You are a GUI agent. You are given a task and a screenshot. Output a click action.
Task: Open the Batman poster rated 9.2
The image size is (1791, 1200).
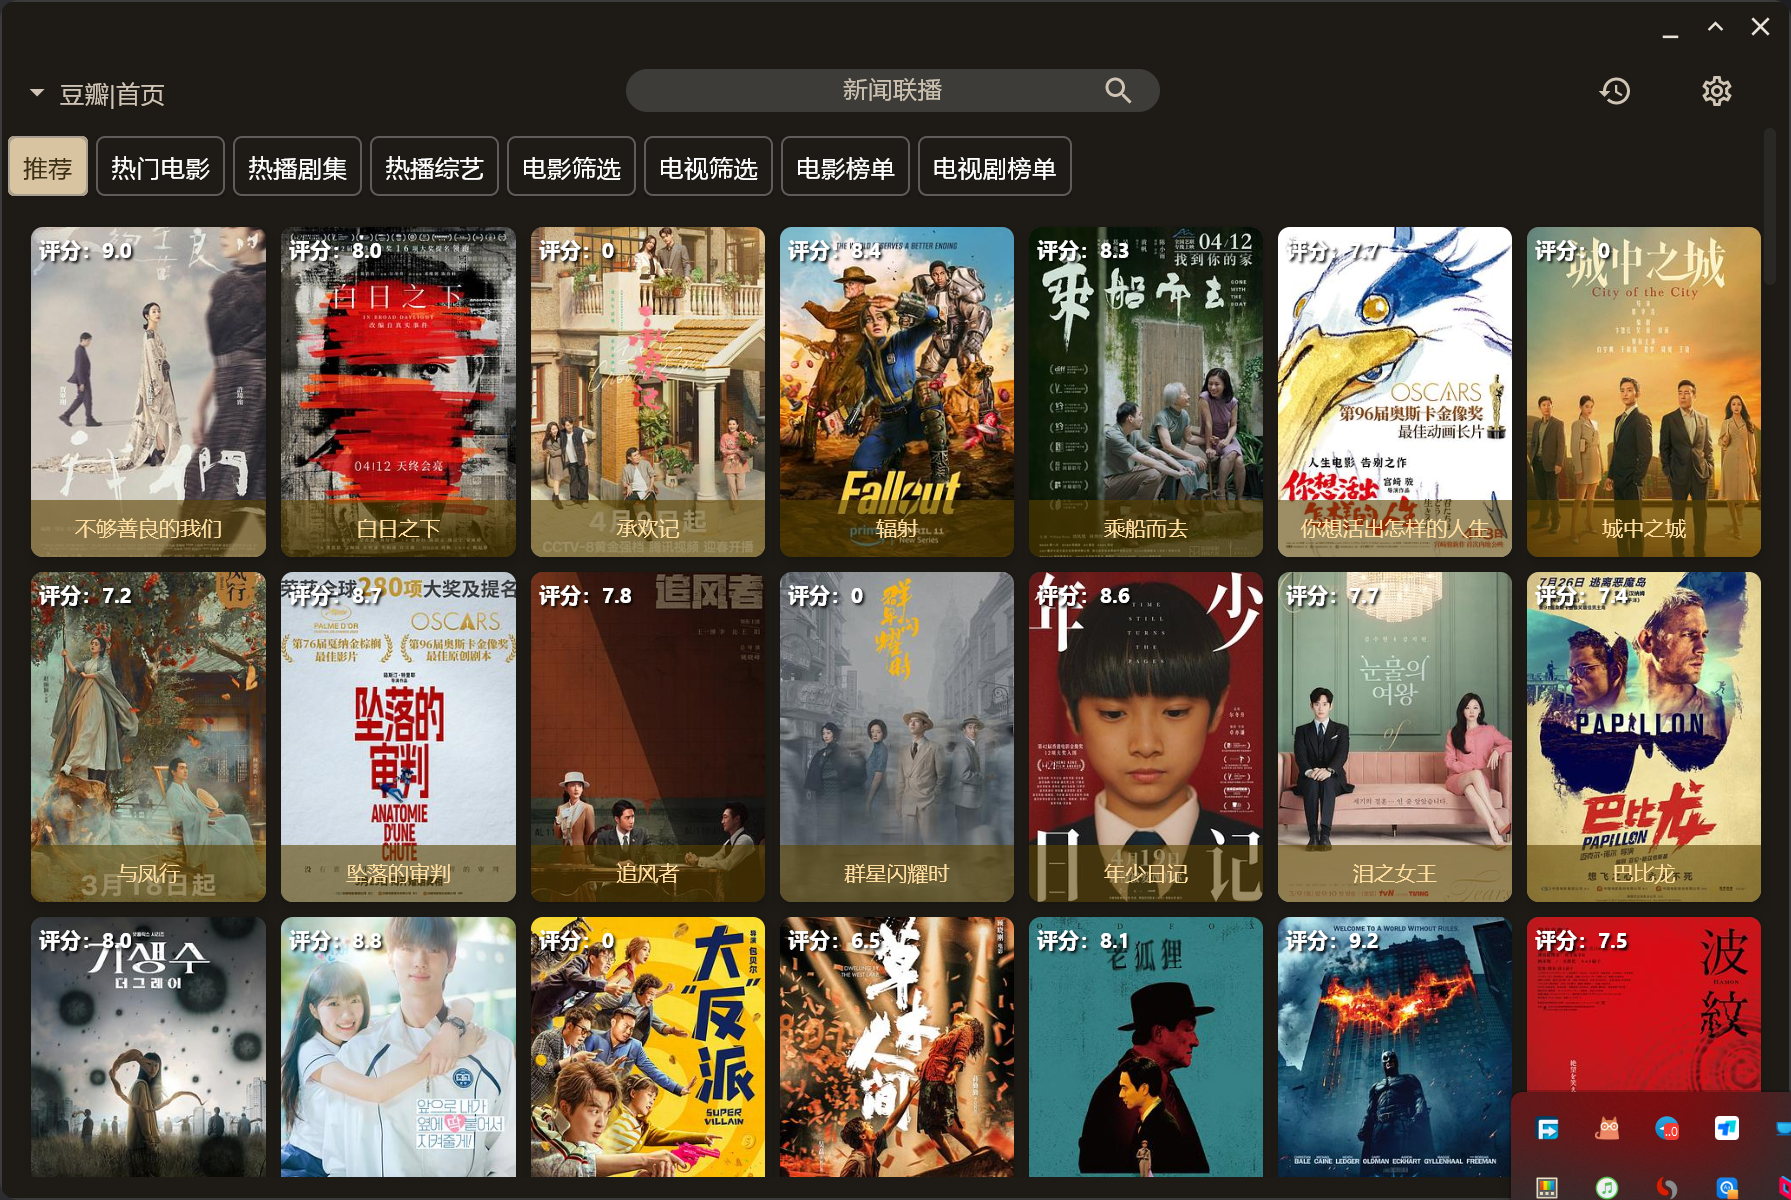coord(1394,1047)
